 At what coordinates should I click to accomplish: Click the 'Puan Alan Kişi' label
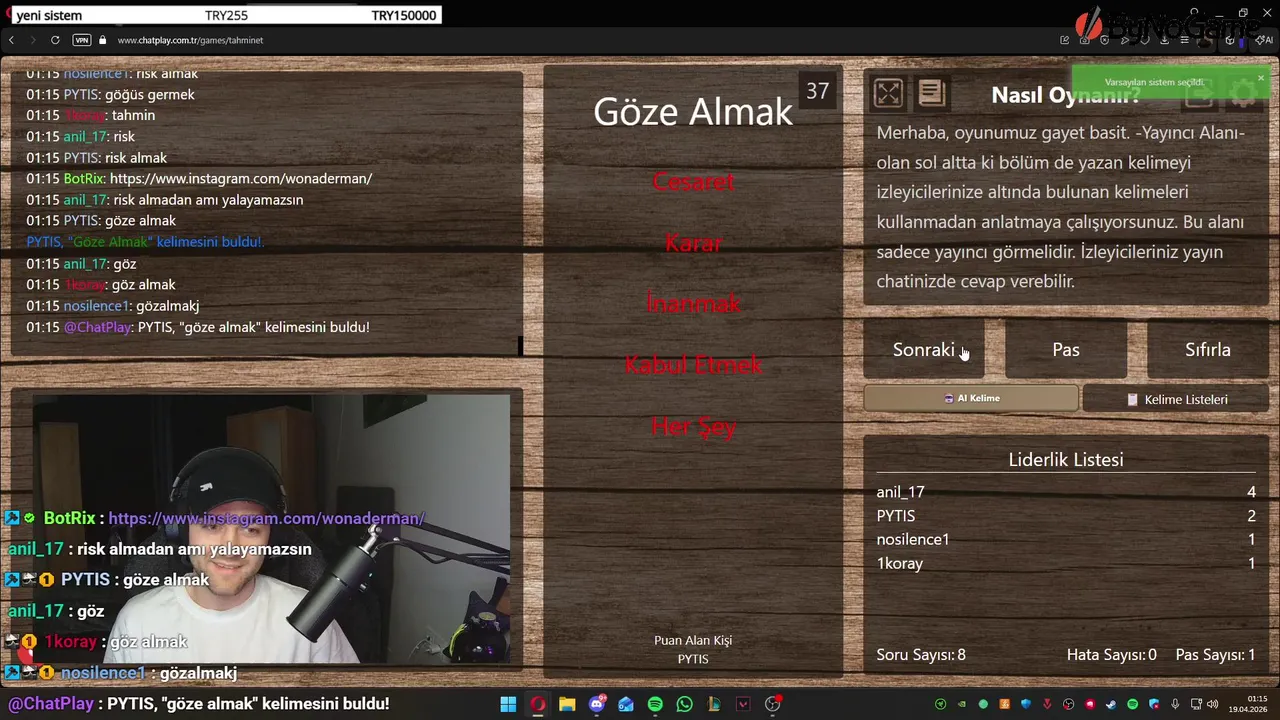pos(693,640)
